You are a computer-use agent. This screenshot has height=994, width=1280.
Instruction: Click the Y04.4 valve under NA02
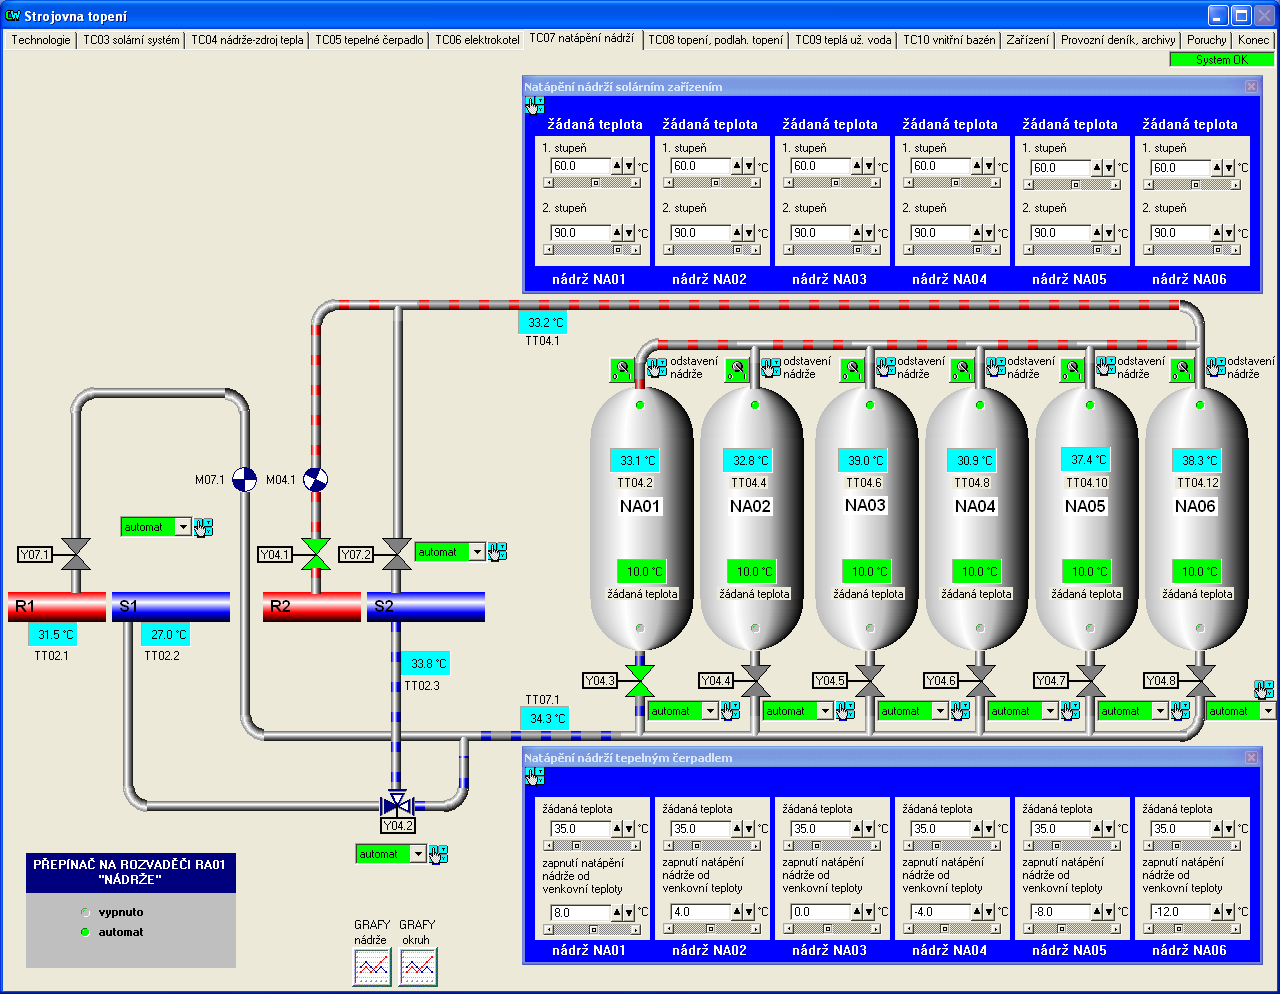tap(755, 680)
